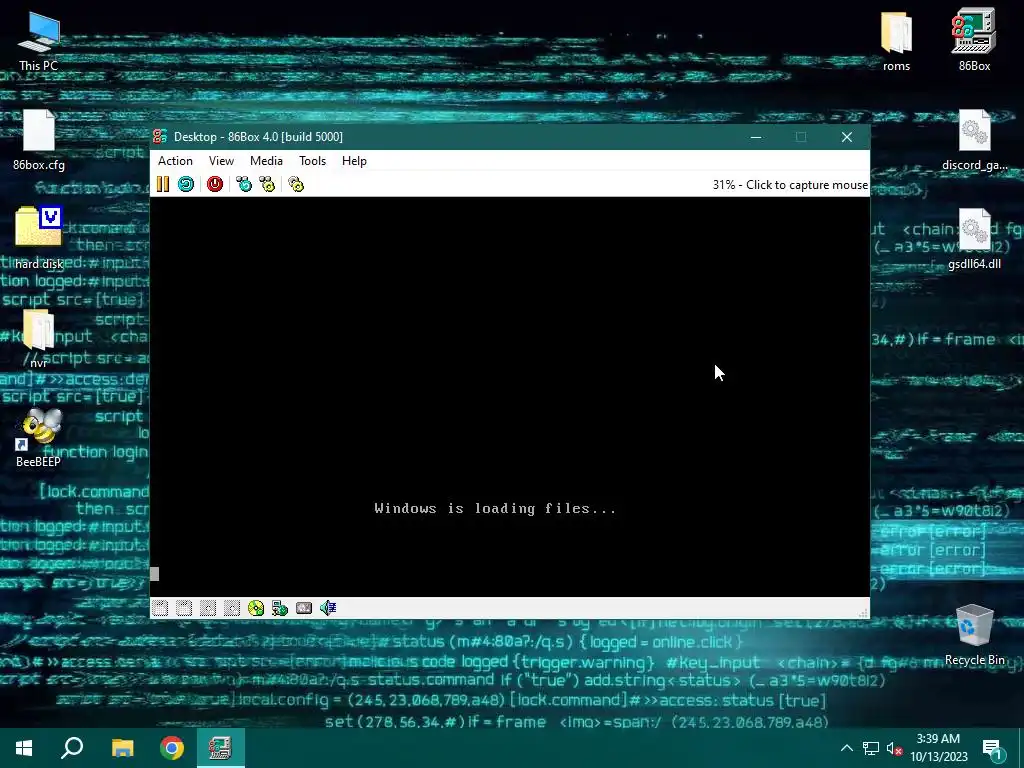
Task: Click the 86Box taskbar button
Action: pyautogui.click(x=221, y=748)
